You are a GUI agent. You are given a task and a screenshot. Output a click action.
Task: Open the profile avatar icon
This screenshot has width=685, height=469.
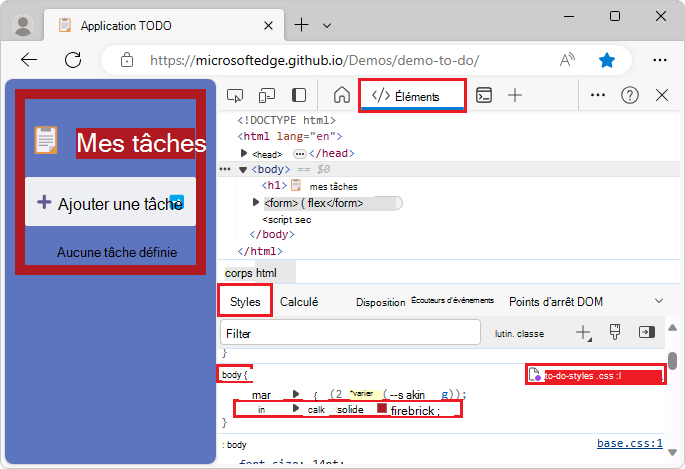pos(23,25)
